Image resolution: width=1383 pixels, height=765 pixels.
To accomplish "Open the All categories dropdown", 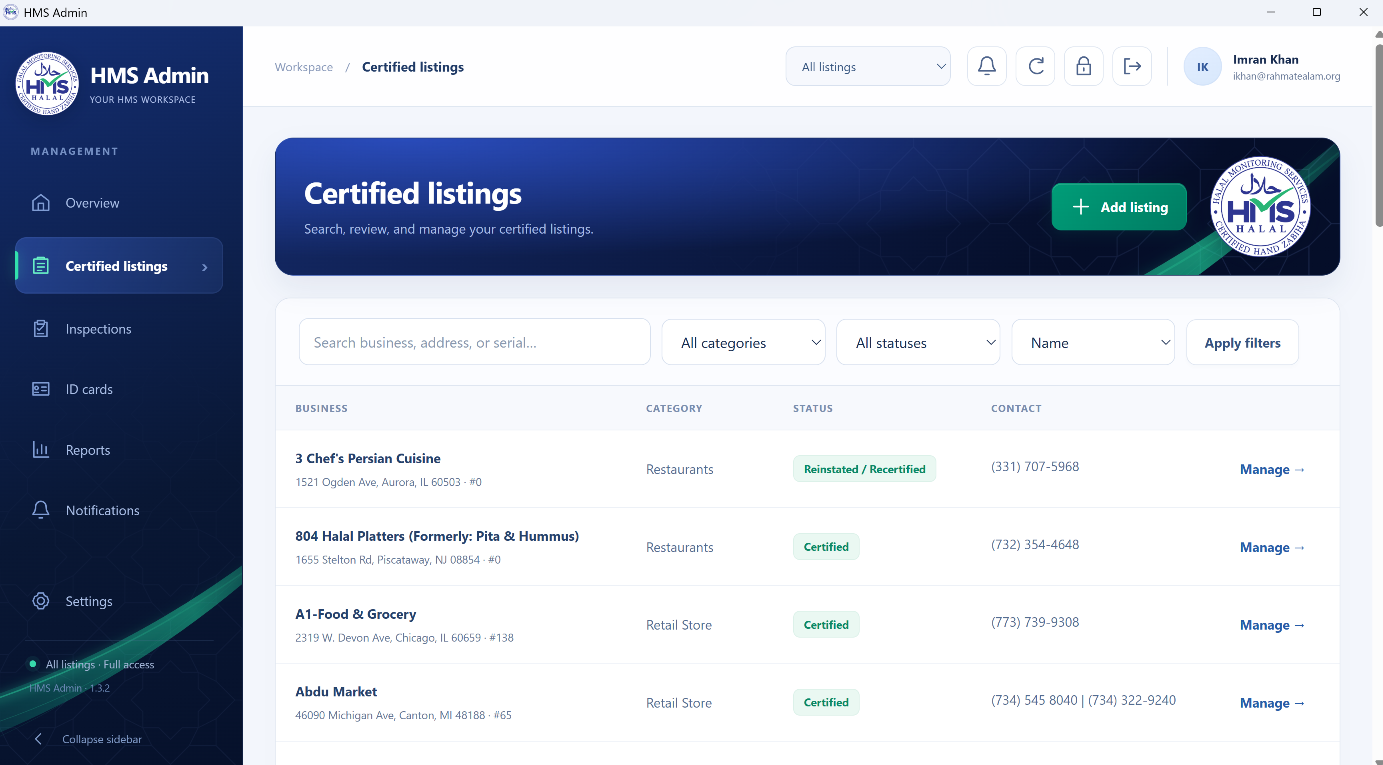I will pyautogui.click(x=744, y=342).
